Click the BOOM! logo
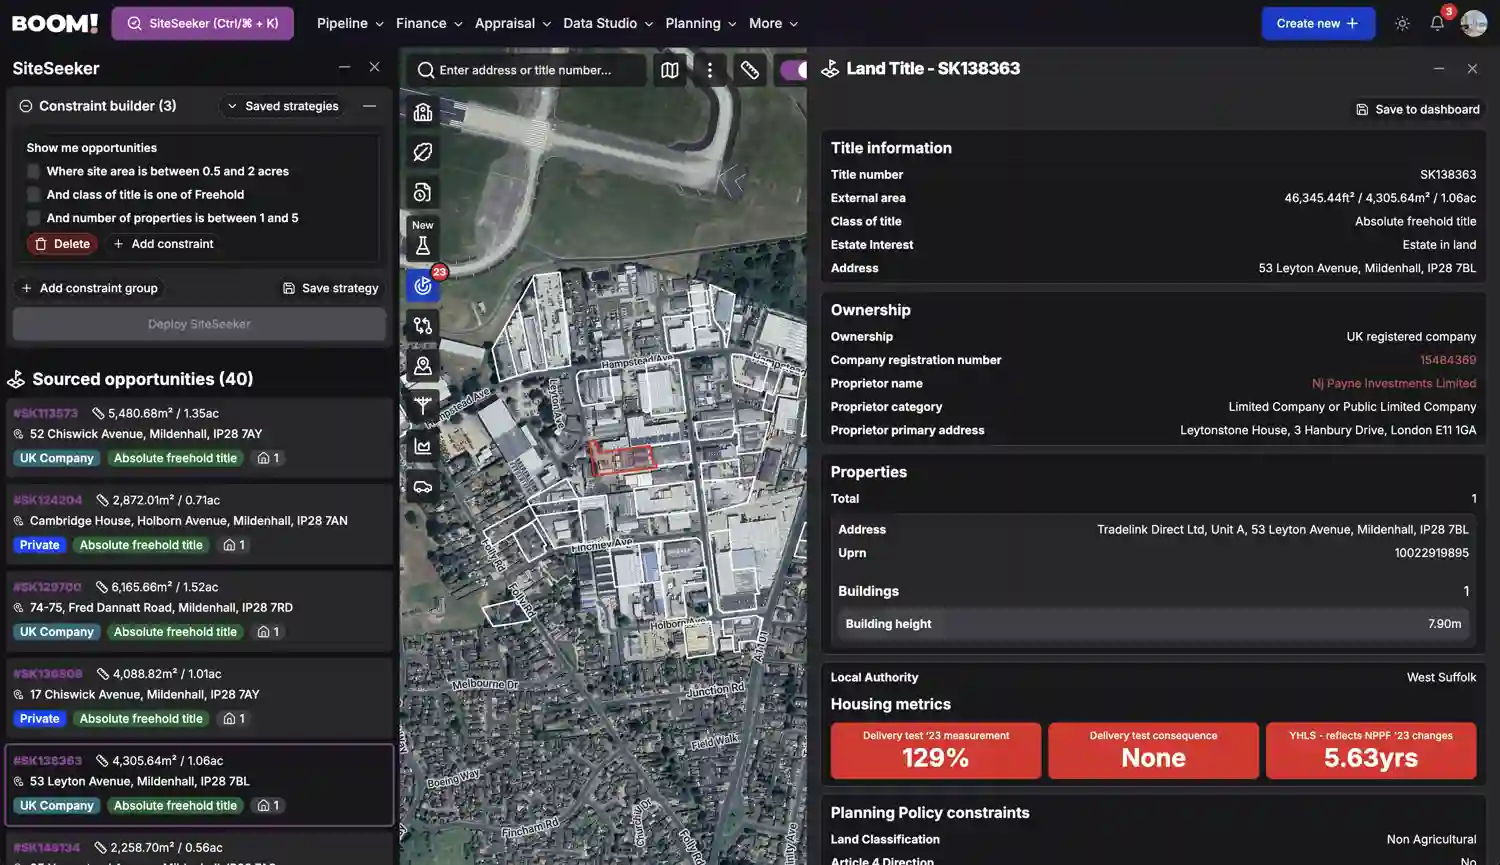The height and width of the screenshot is (865, 1500). (x=55, y=23)
